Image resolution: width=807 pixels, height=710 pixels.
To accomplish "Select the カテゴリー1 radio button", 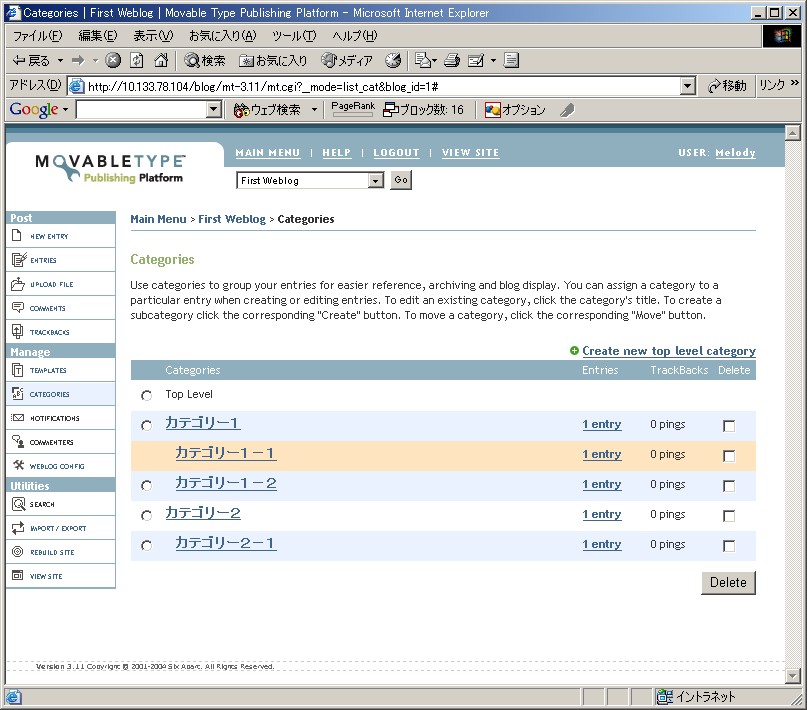I will click(147, 425).
